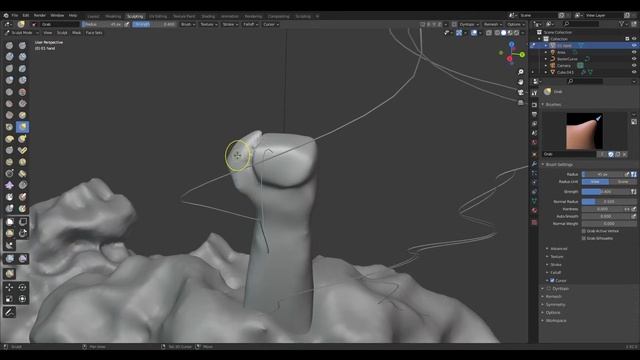Expand the Workspace panel

coord(556,320)
